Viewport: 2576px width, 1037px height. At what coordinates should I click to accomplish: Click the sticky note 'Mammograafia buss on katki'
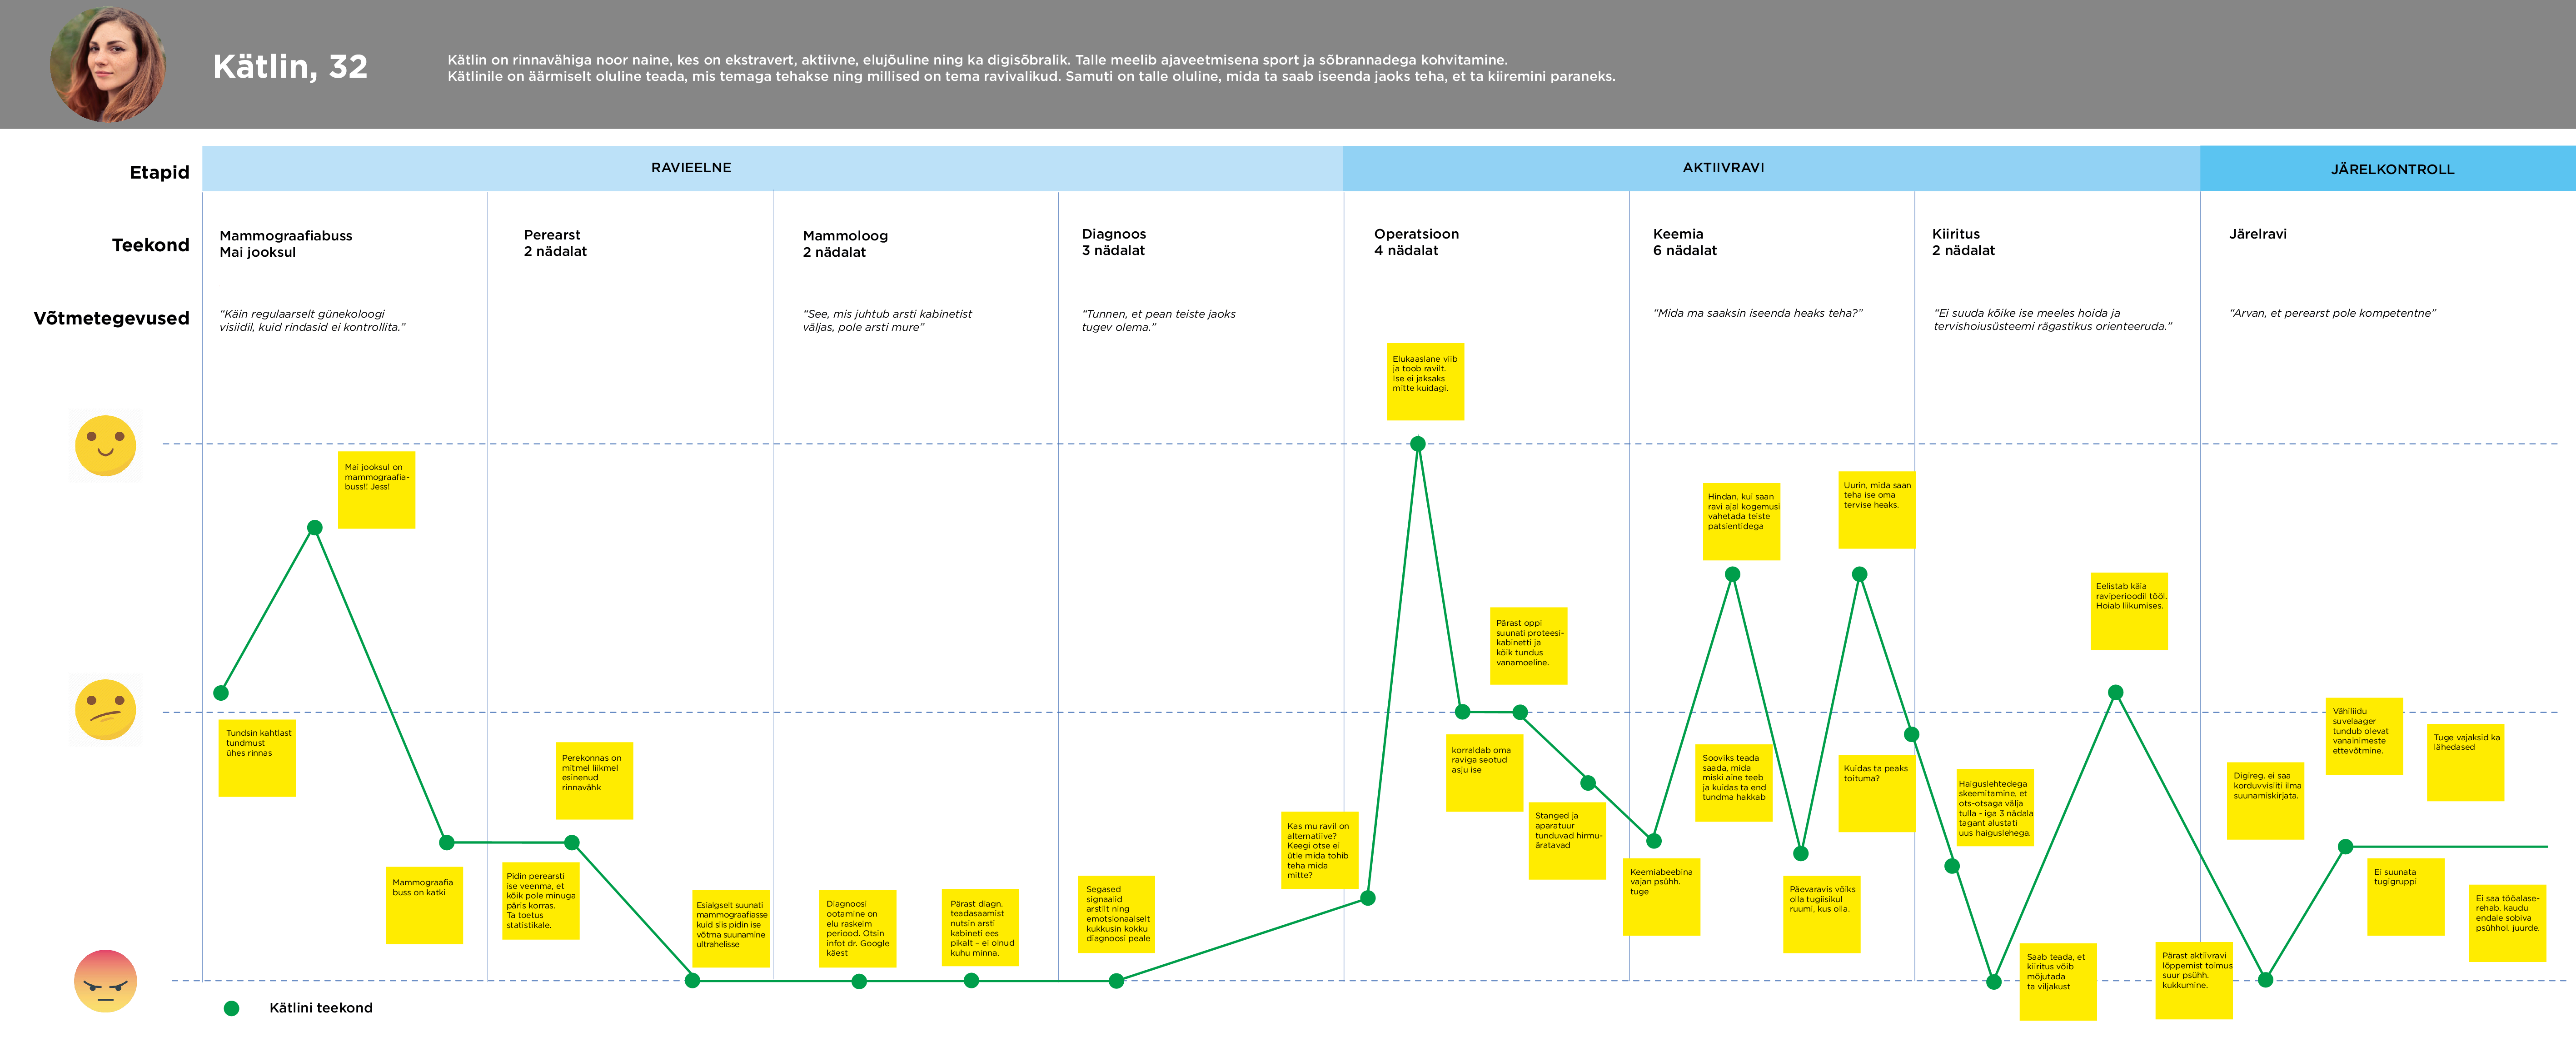(x=424, y=905)
